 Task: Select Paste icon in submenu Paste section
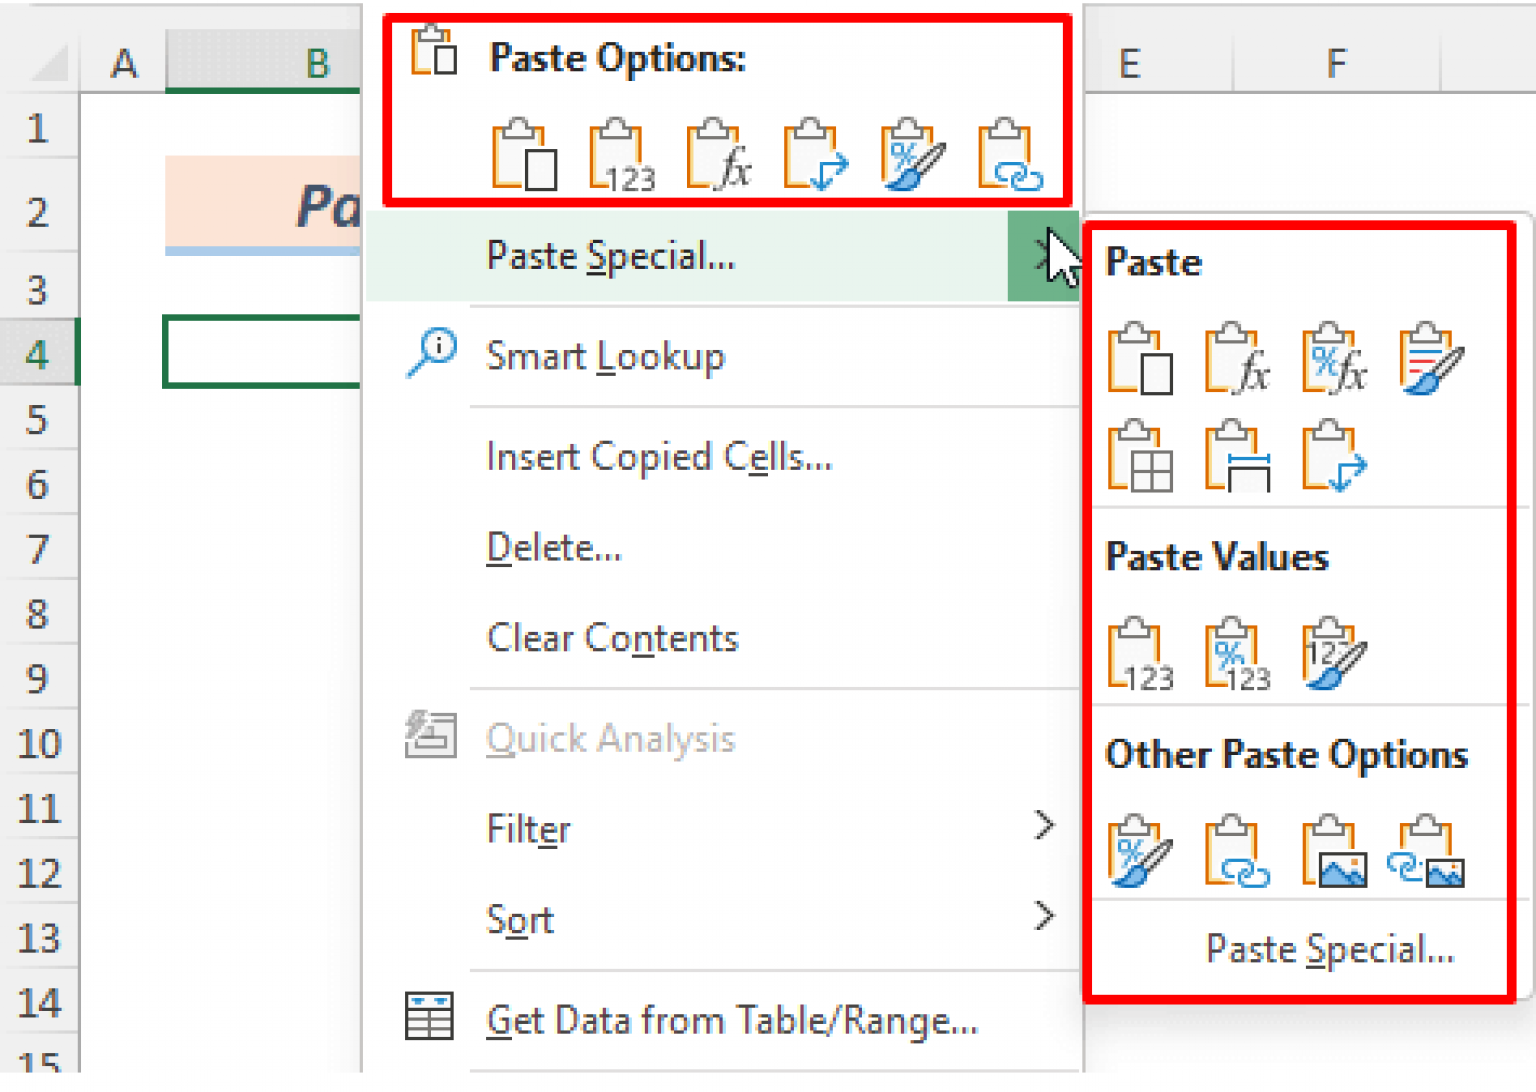pyautogui.click(x=1140, y=359)
